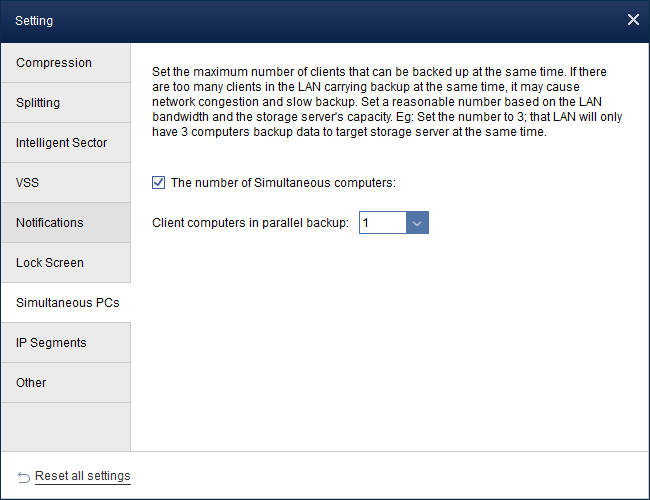The image size is (650, 500).
Task: Open the IP Segments tab
Action: point(65,343)
